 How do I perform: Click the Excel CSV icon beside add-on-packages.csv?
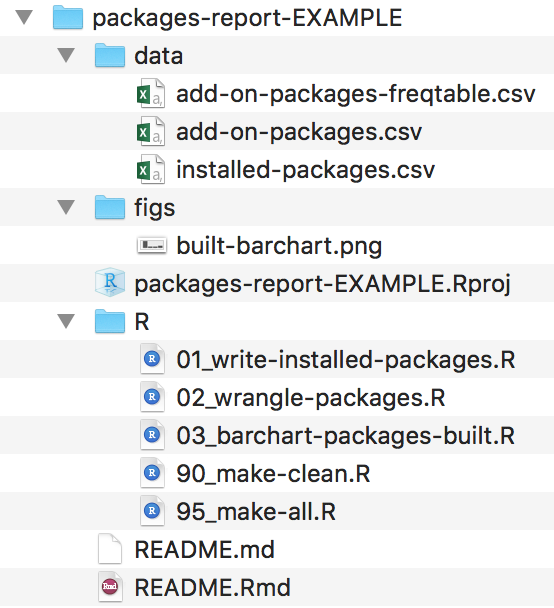coord(151,131)
